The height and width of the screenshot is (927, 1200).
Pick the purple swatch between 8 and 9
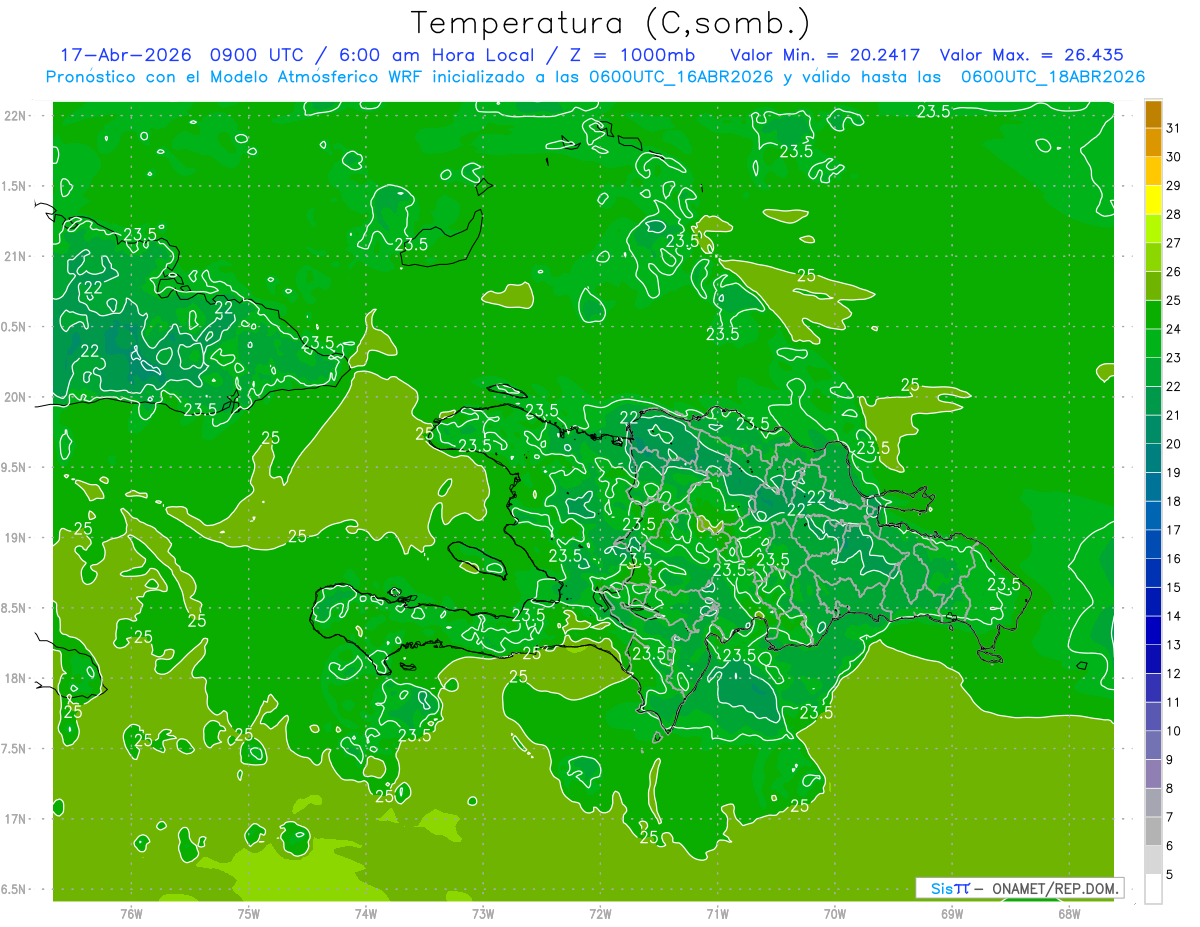pyautogui.click(x=1153, y=774)
